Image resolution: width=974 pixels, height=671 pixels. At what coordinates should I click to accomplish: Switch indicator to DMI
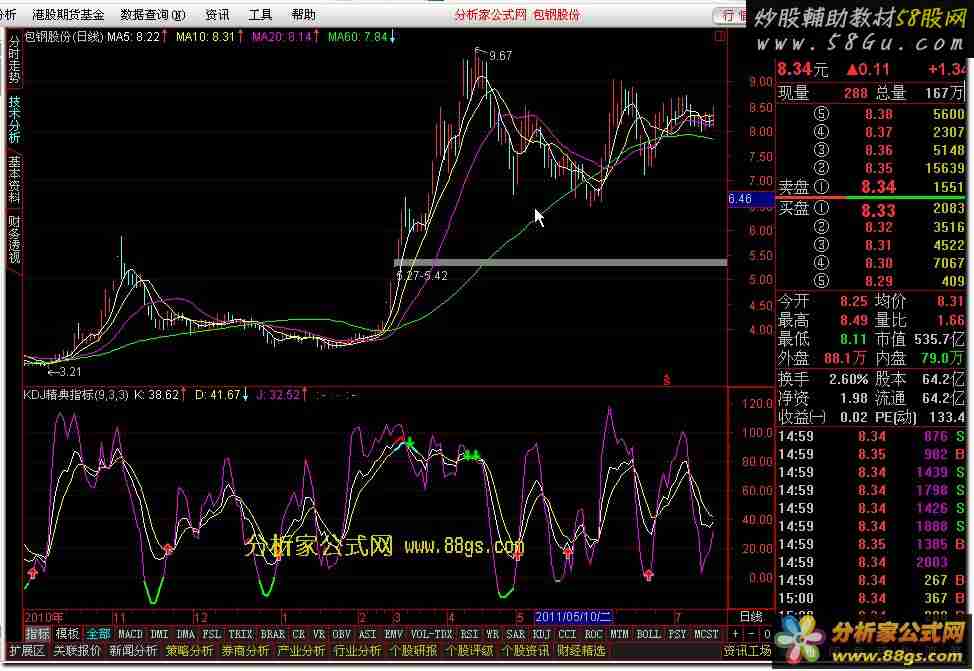(160, 634)
